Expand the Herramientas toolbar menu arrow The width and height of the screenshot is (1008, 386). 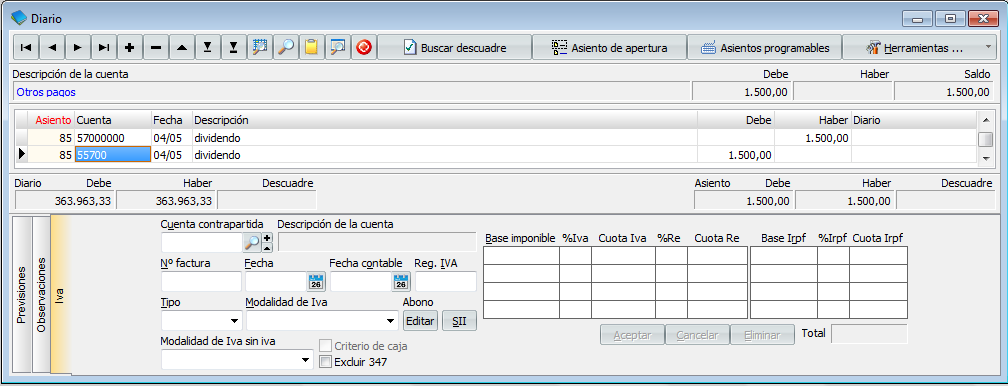pyautogui.click(x=988, y=48)
